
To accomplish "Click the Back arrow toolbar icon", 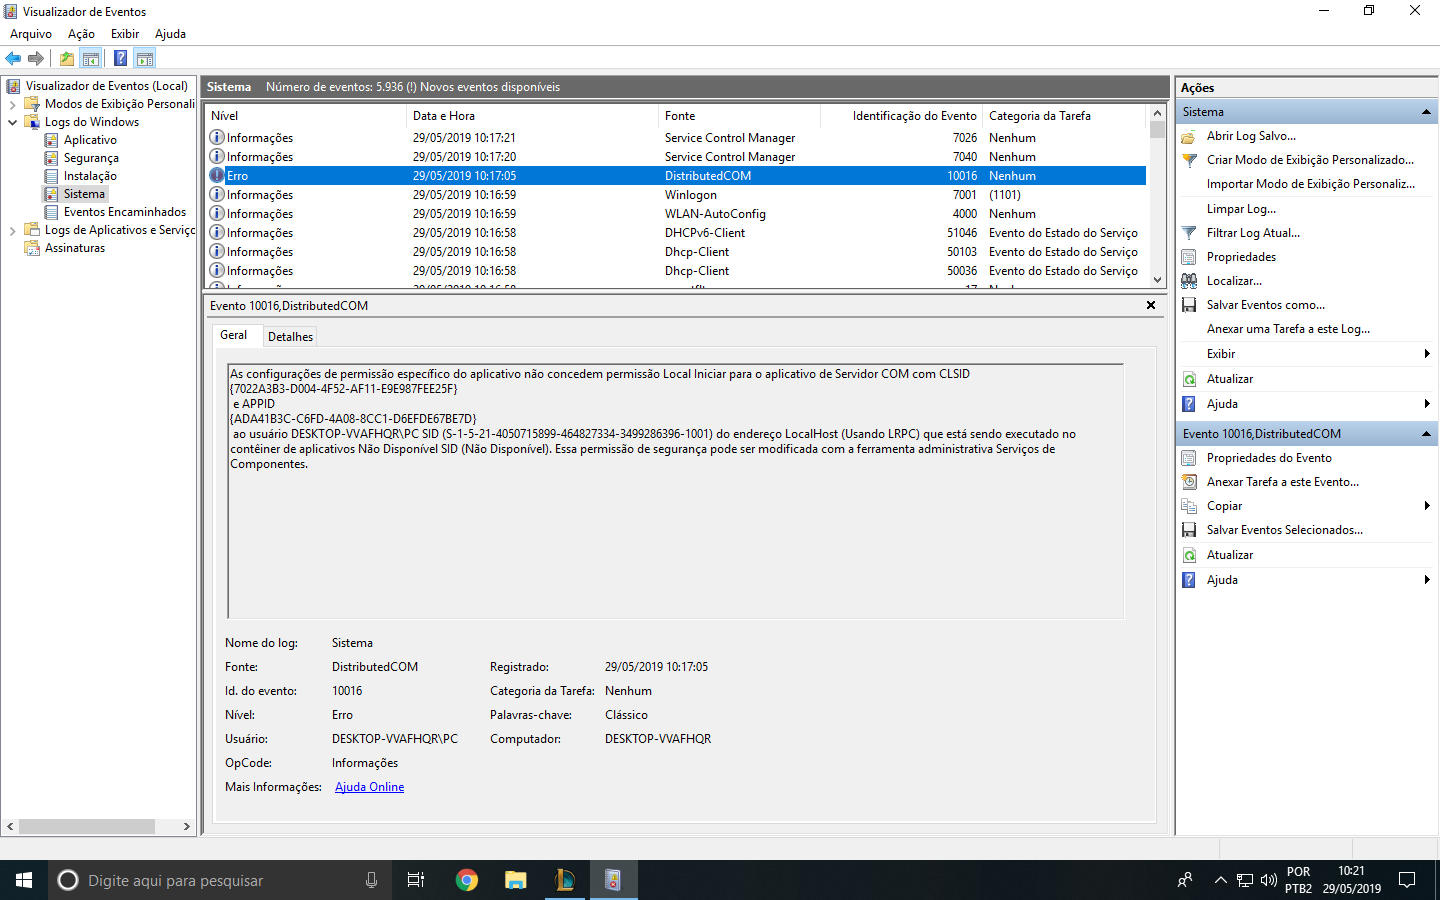I will click(13, 58).
